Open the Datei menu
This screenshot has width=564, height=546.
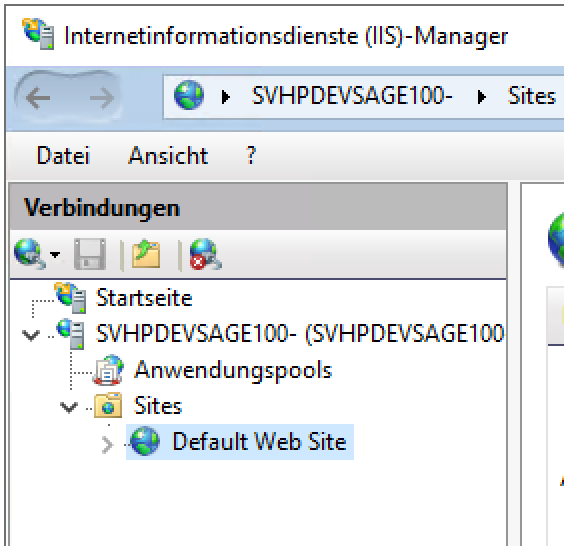(x=63, y=156)
